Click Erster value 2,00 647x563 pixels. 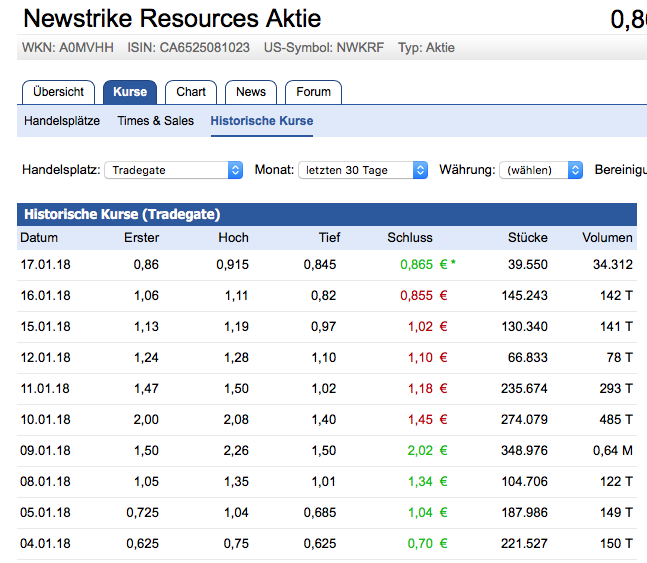146,419
